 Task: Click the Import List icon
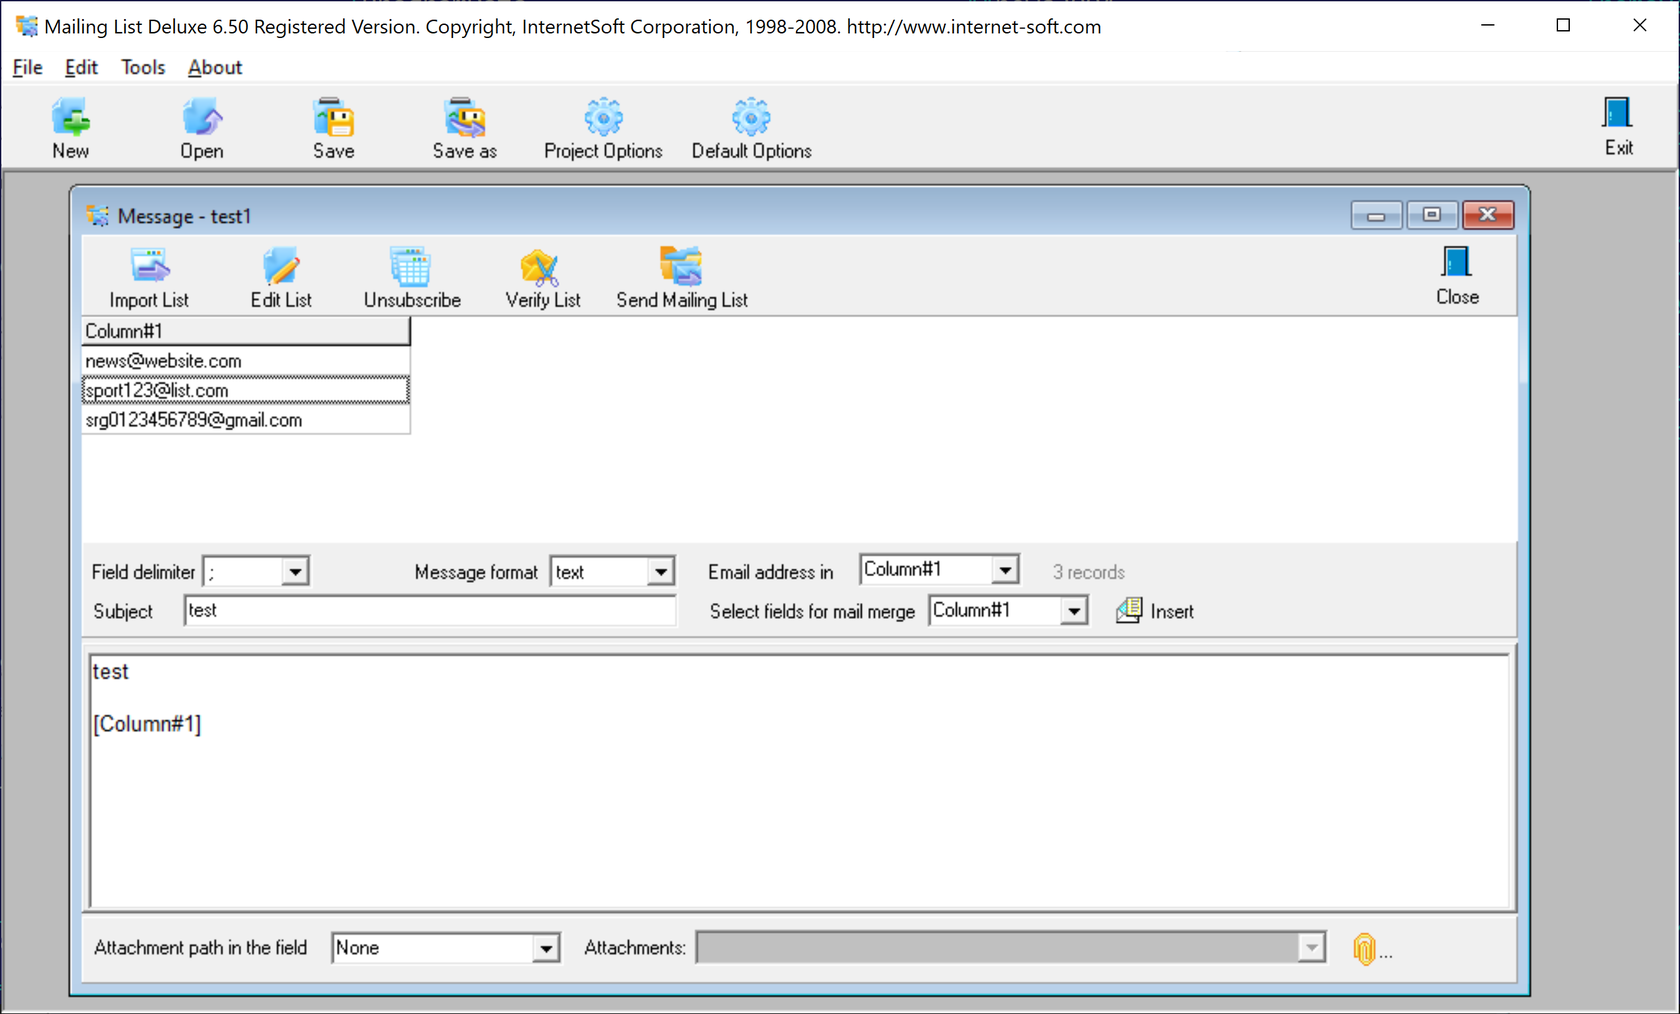point(147,276)
